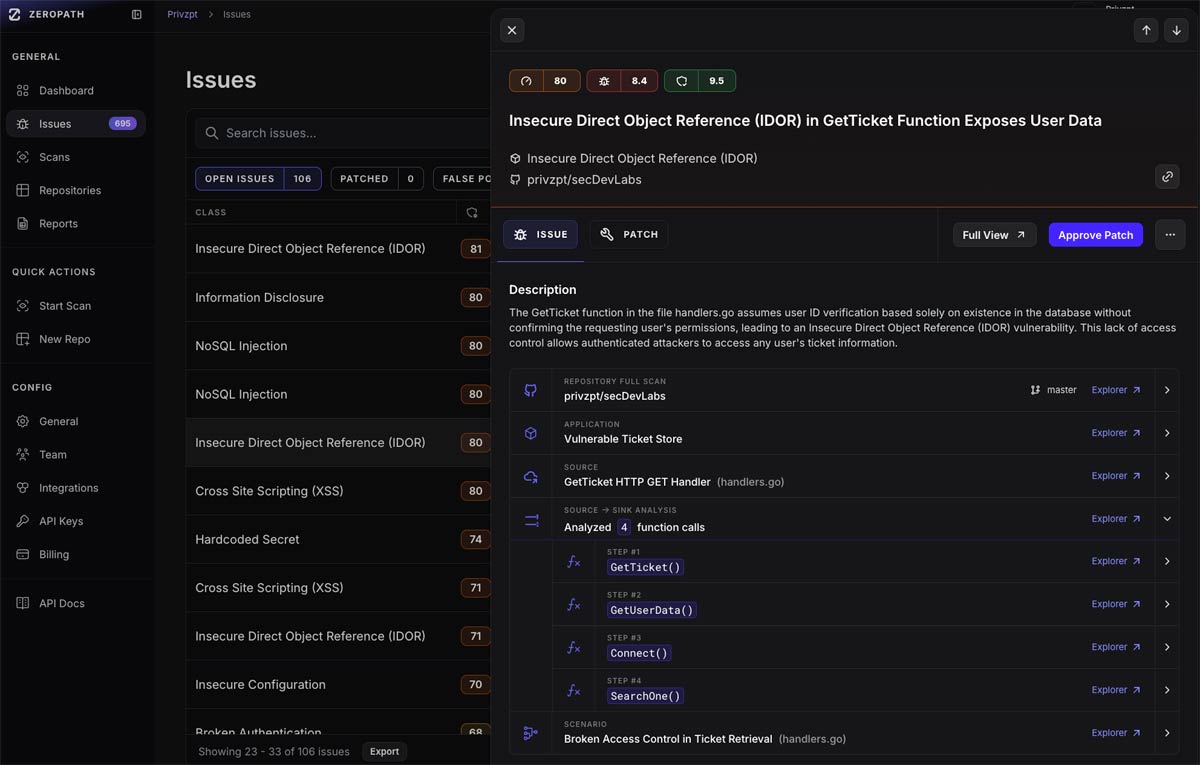Screen dimensions: 1200x765
Task: Close the issue detail panel
Action: click(x=512, y=30)
